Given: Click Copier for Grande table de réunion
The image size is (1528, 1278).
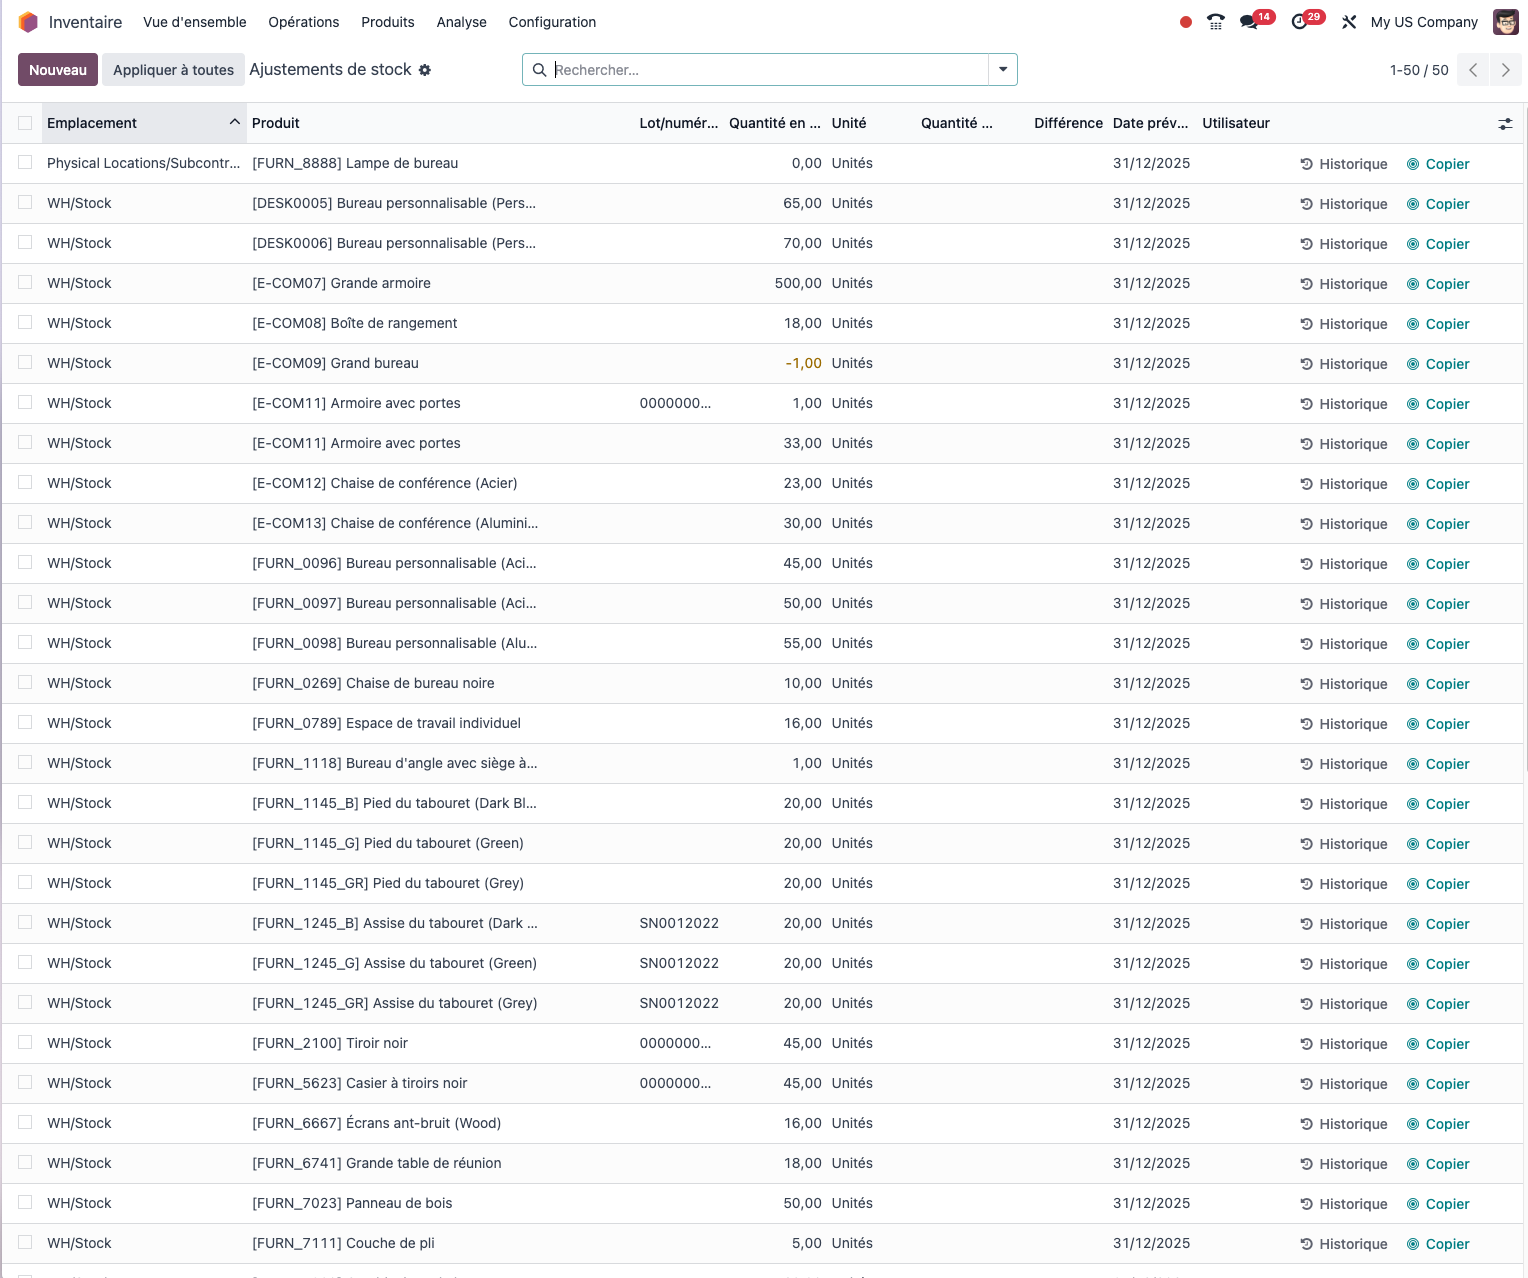Looking at the screenshot, I should [x=1438, y=1164].
